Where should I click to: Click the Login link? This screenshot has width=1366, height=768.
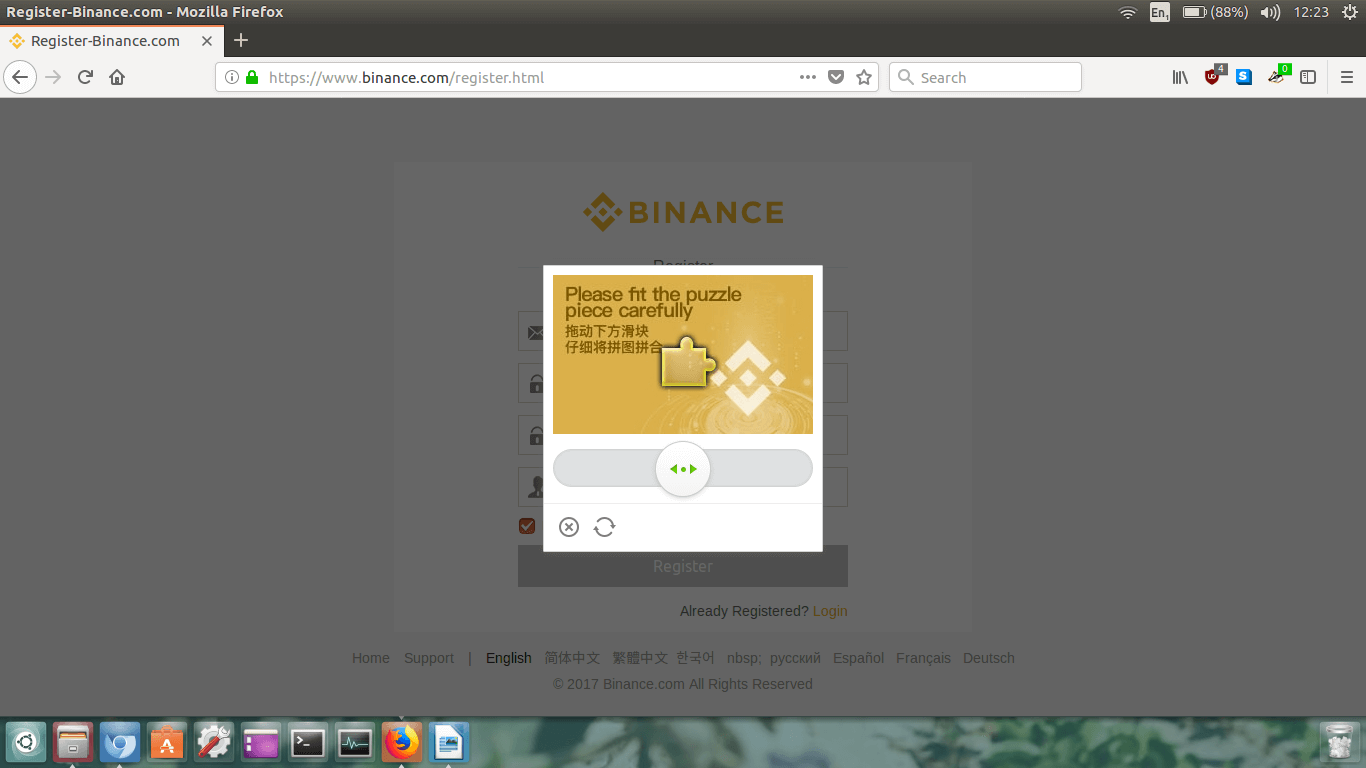click(830, 611)
